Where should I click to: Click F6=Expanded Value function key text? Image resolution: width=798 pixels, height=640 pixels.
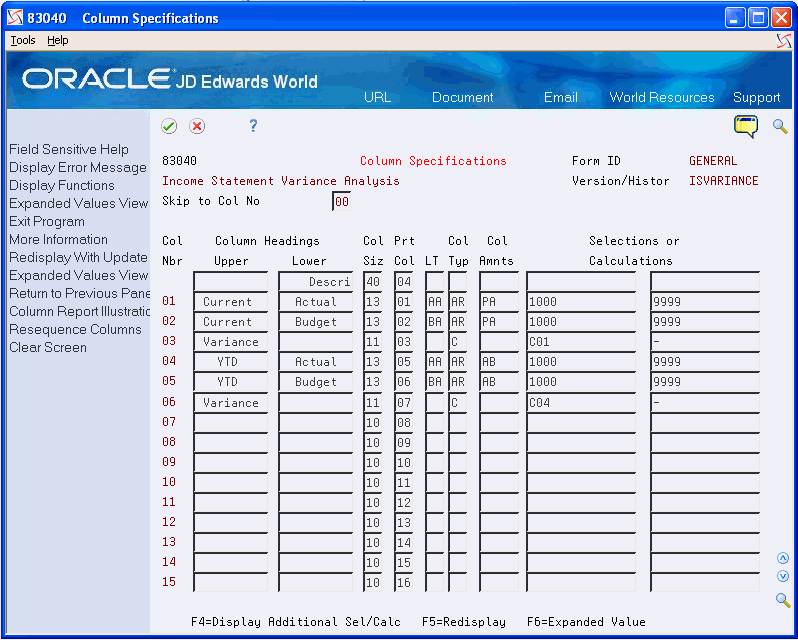(x=586, y=622)
